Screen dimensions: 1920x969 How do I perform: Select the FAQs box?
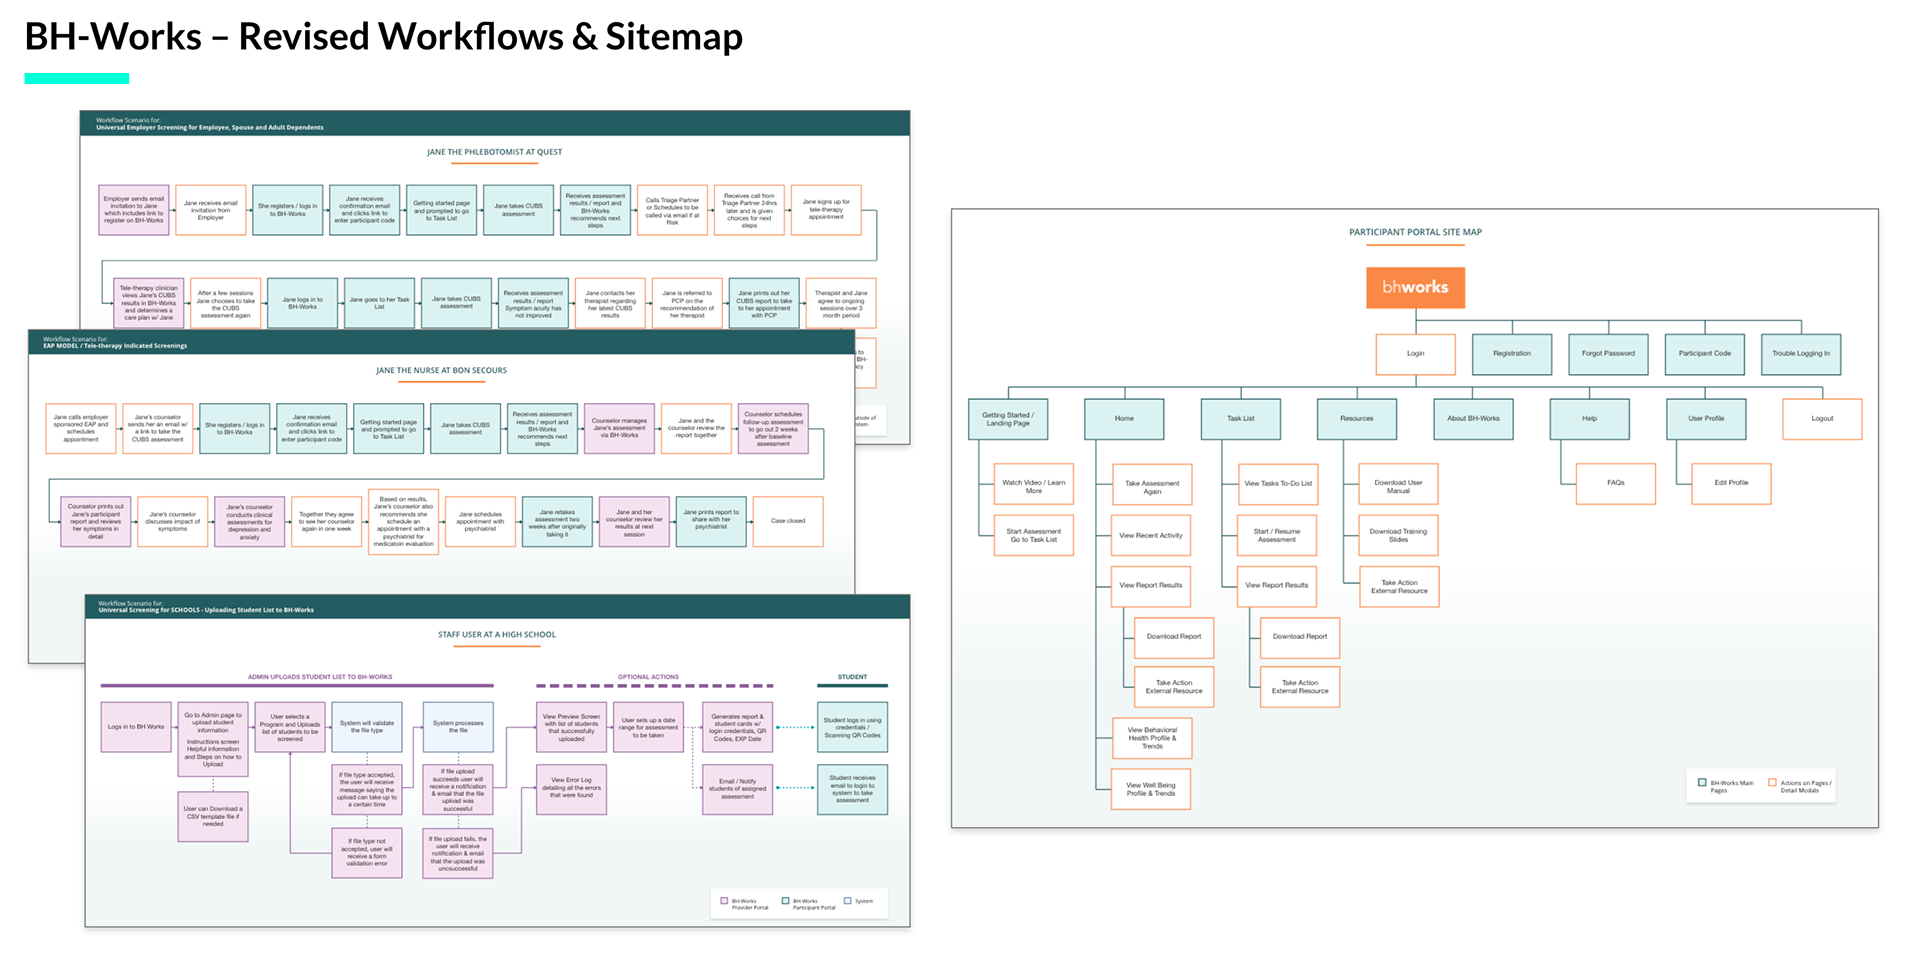(1615, 484)
